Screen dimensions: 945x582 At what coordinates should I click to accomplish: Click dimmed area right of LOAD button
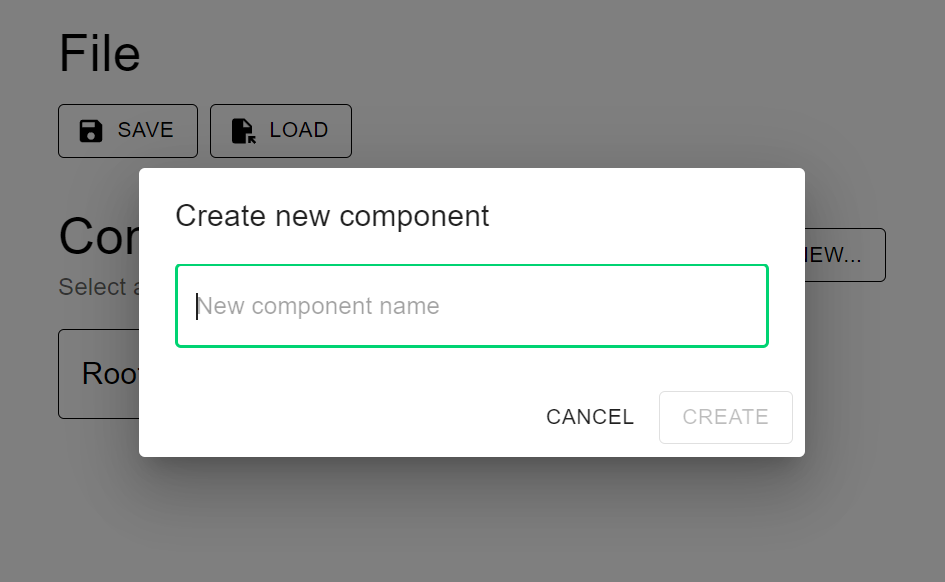600,131
